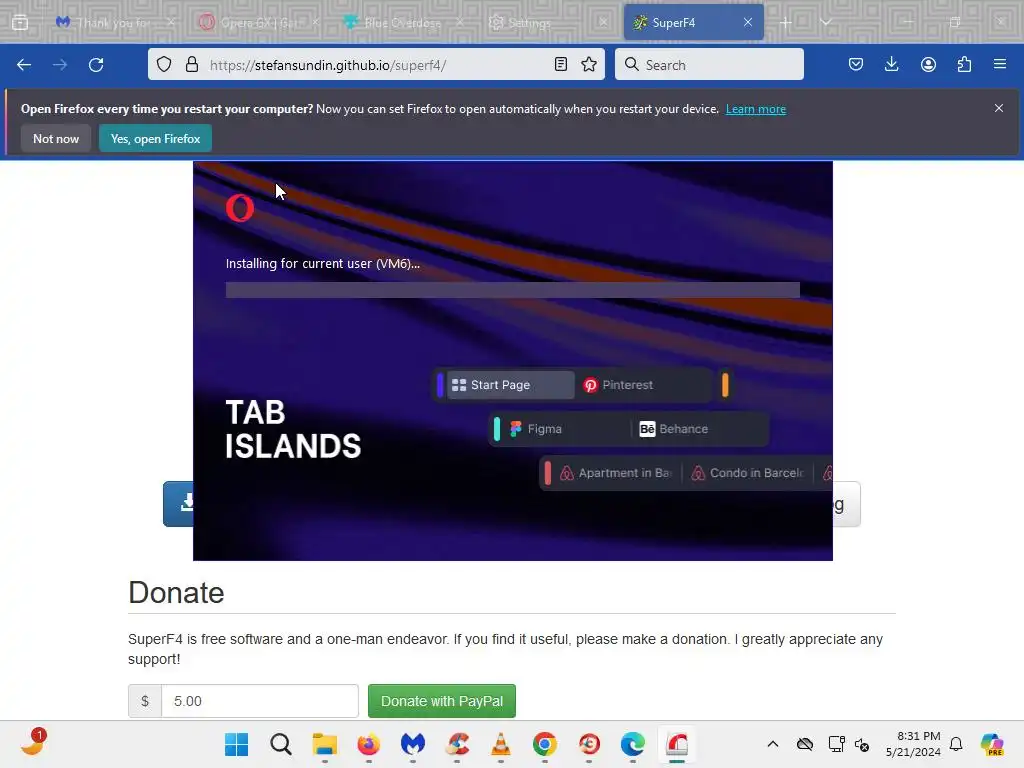The height and width of the screenshot is (768, 1024).
Task: Click the muted volume tray icon
Action: click(862, 744)
